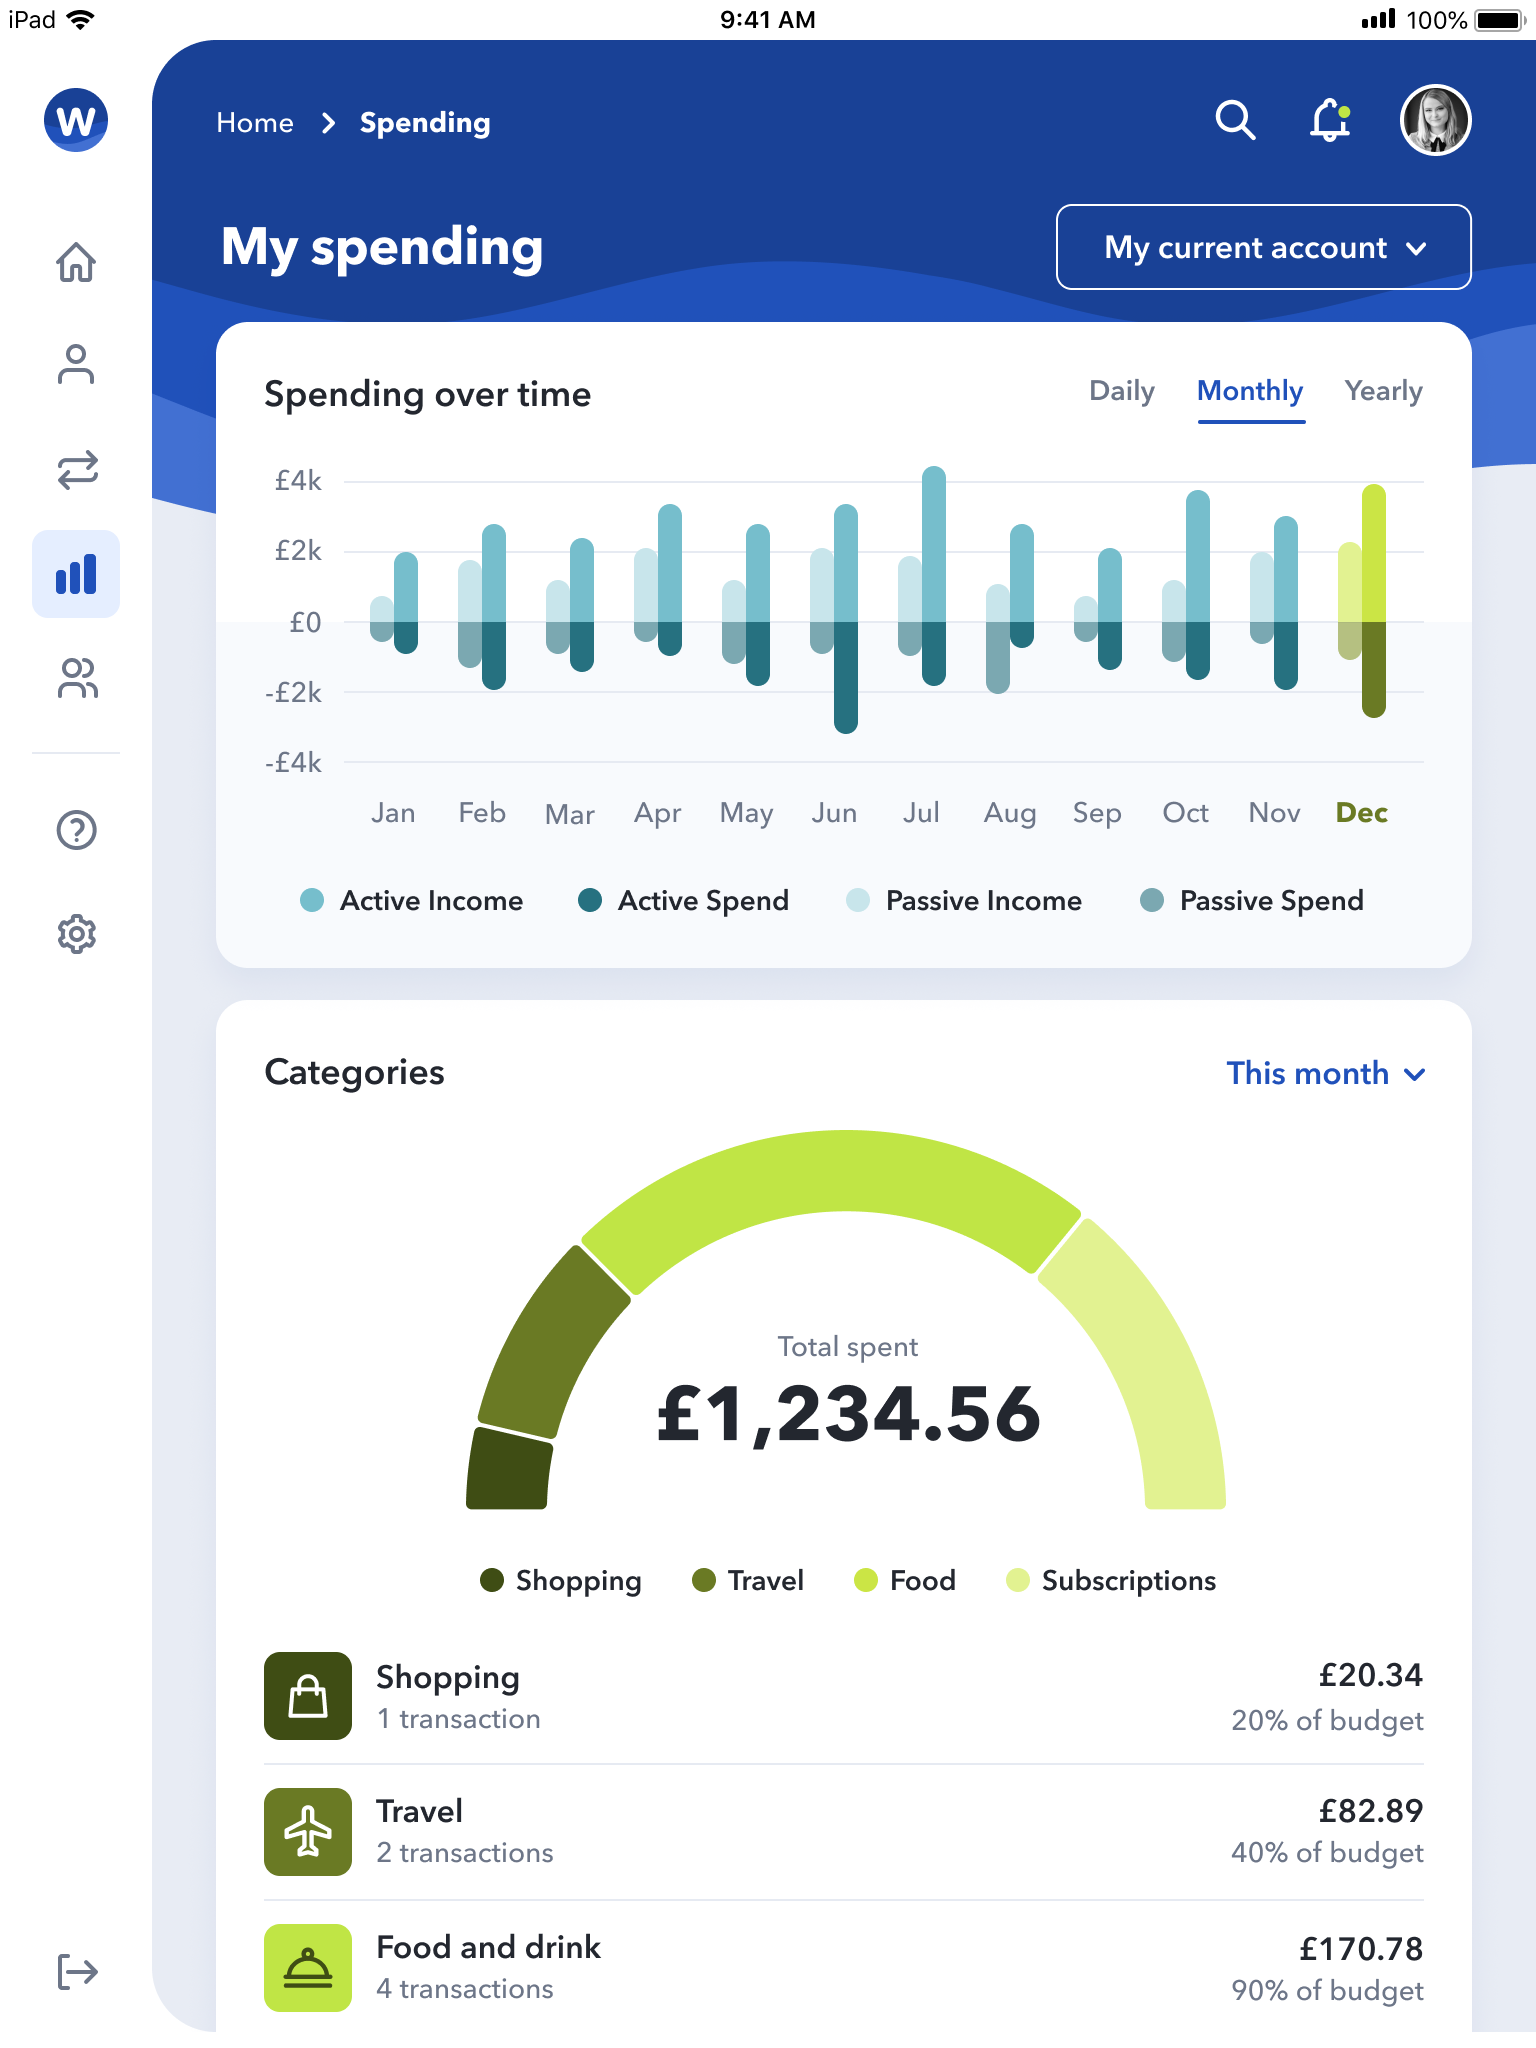Go to Home via sidebar house icon
The height and width of the screenshot is (2048, 1536).
pyautogui.click(x=76, y=262)
